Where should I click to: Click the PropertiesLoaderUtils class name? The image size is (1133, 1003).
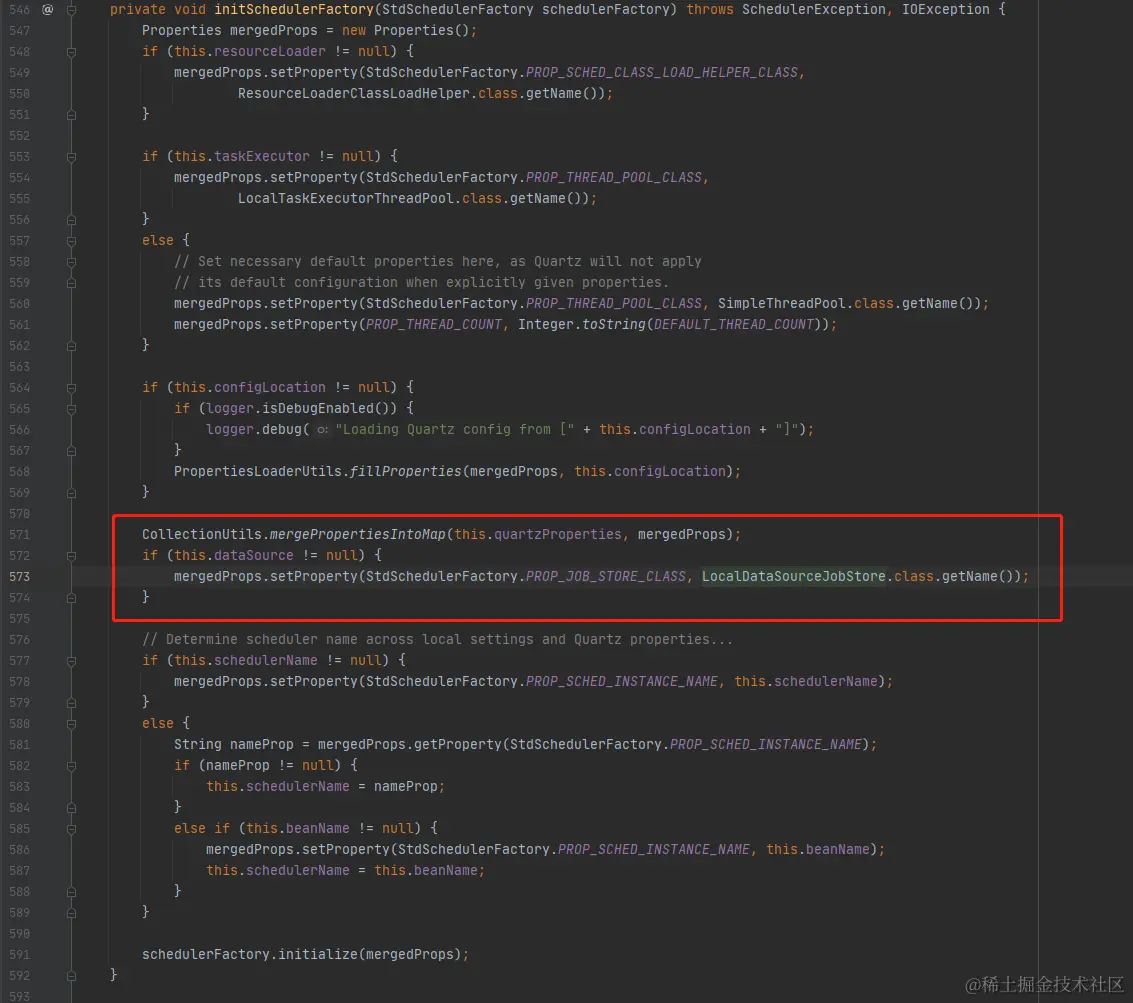click(257, 471)
